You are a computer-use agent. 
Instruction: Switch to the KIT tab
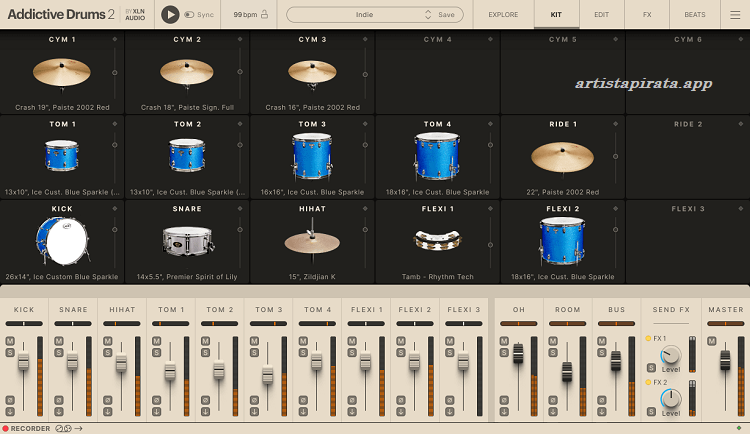[556, 15]
